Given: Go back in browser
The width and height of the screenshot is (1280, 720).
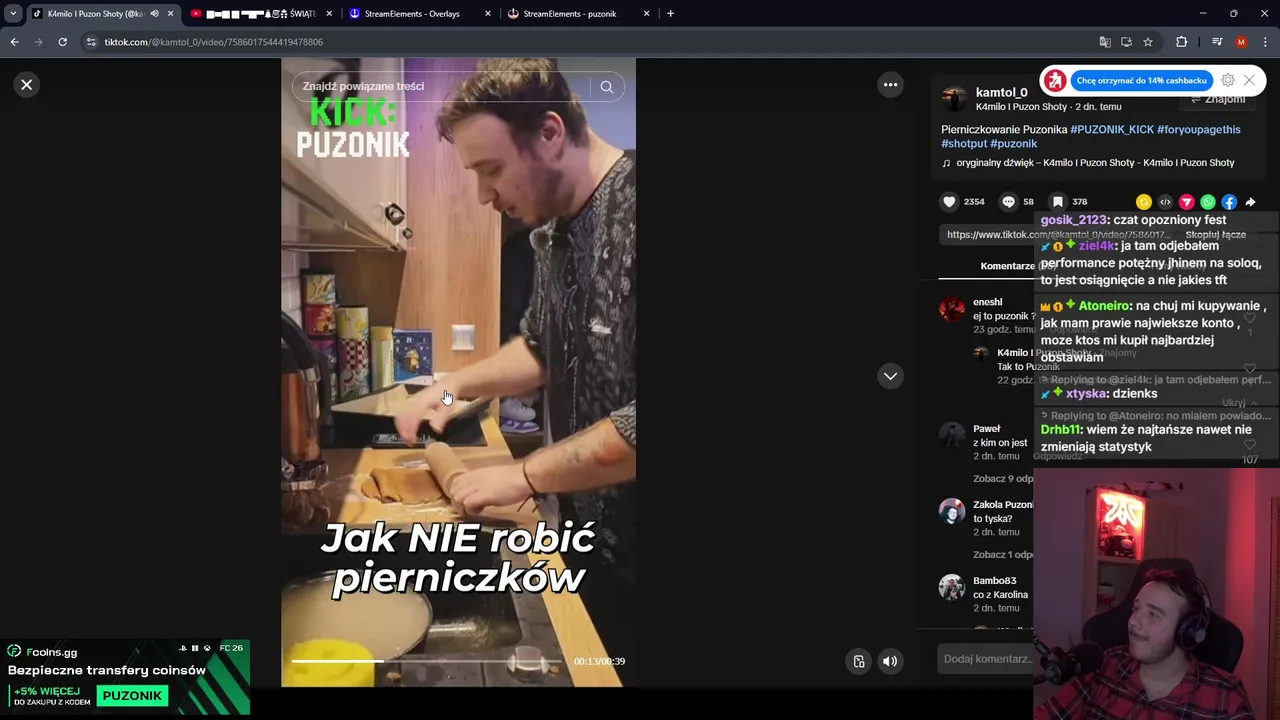Looking at the screenshot, I should [14, 42].
